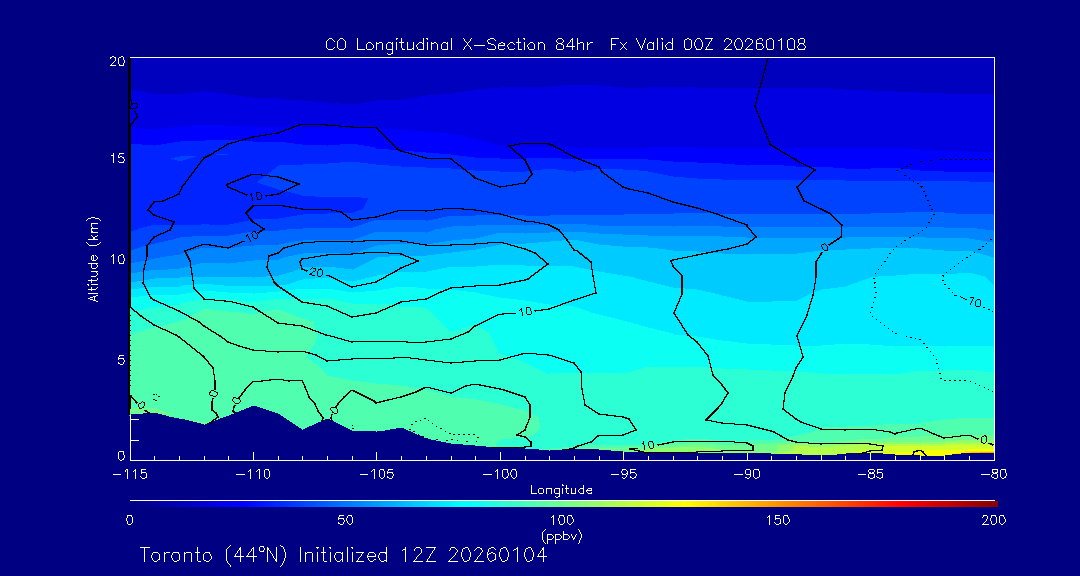Click the (ppbv) units label

point(561,536)
